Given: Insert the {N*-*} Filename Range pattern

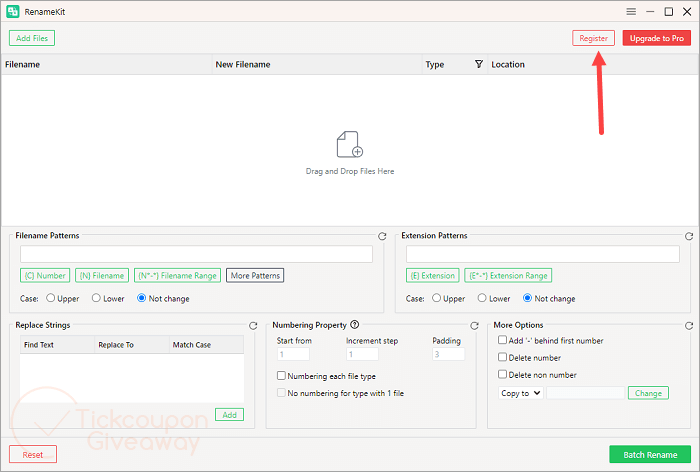Looking at the screenshot, I should 177,276.
